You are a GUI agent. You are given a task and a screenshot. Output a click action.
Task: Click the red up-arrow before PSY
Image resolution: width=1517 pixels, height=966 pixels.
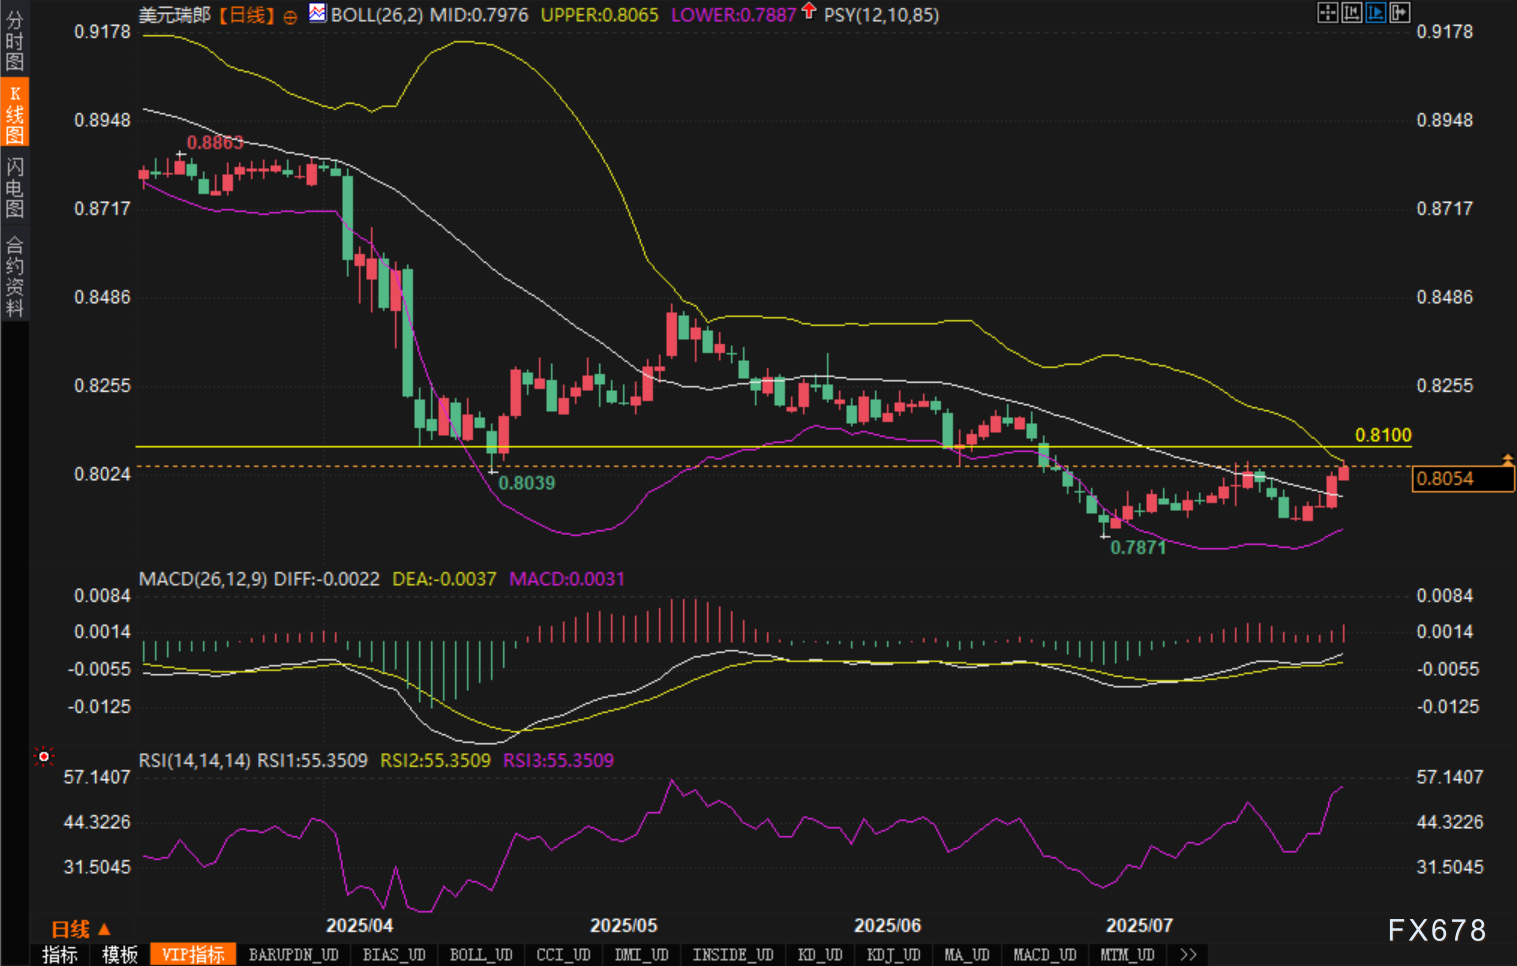809,12
